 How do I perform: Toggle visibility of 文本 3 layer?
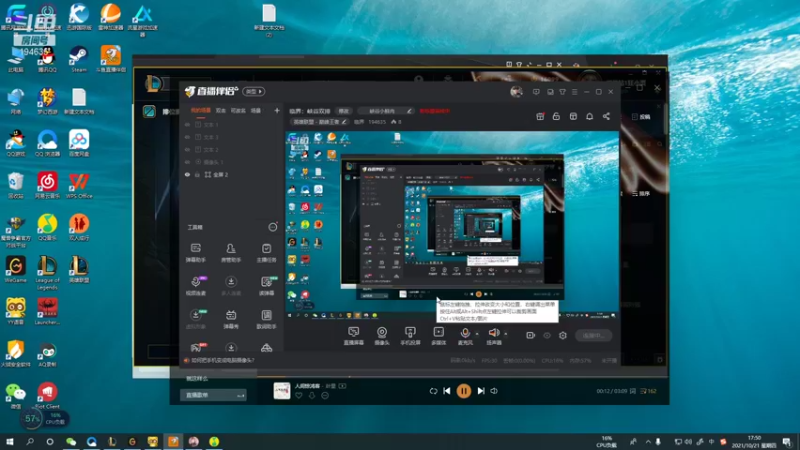187,137
